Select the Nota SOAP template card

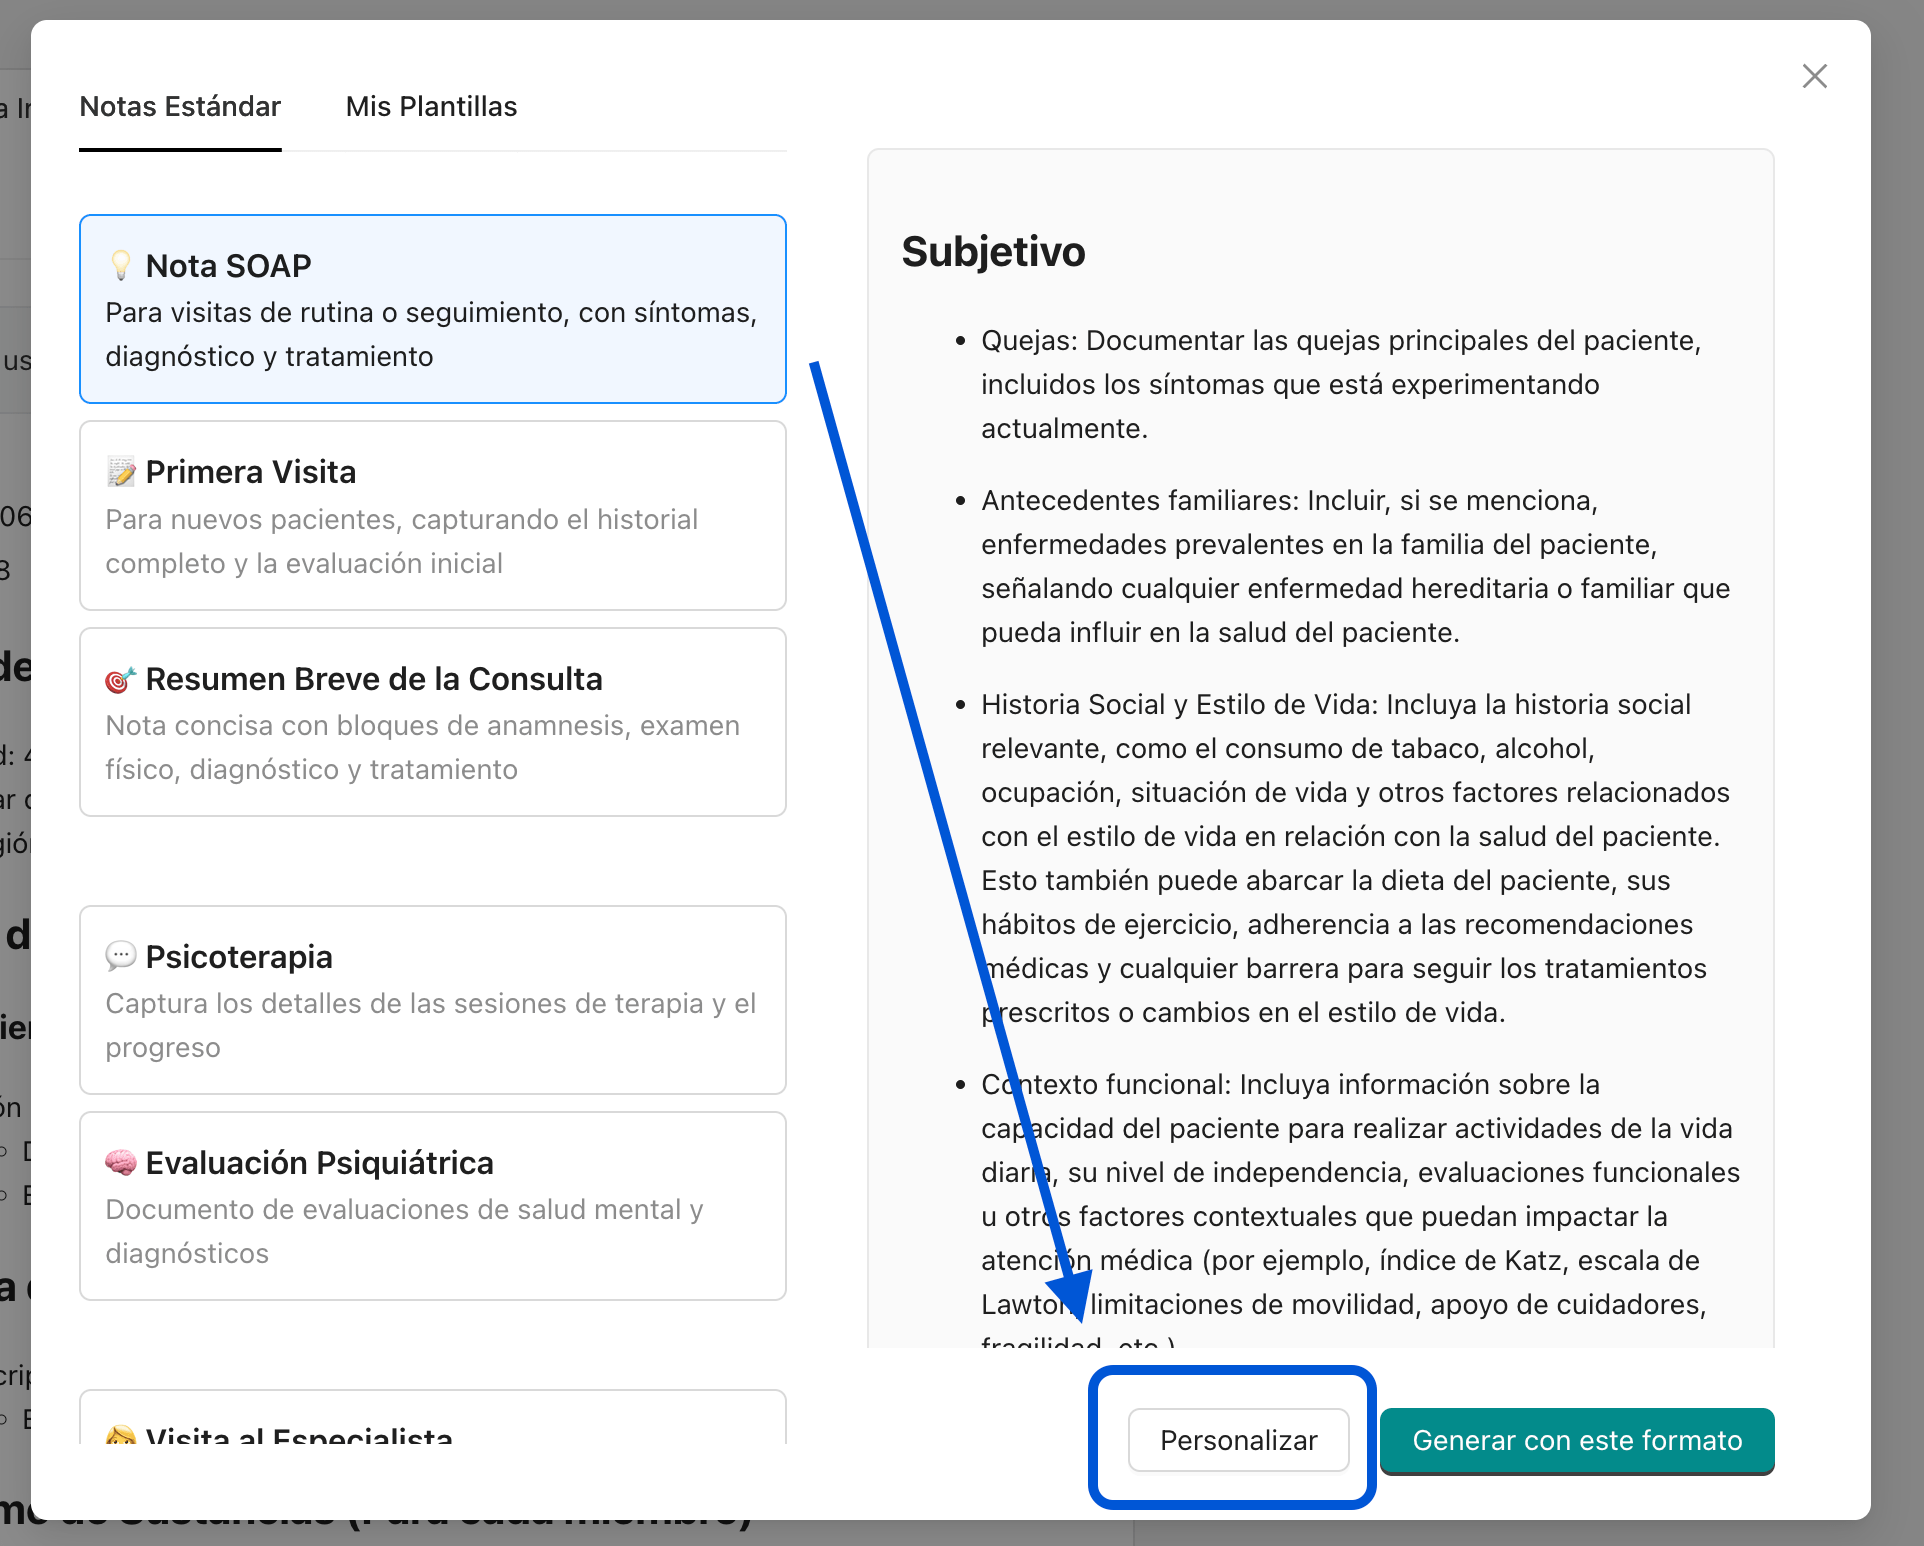[x=432, y=309]
